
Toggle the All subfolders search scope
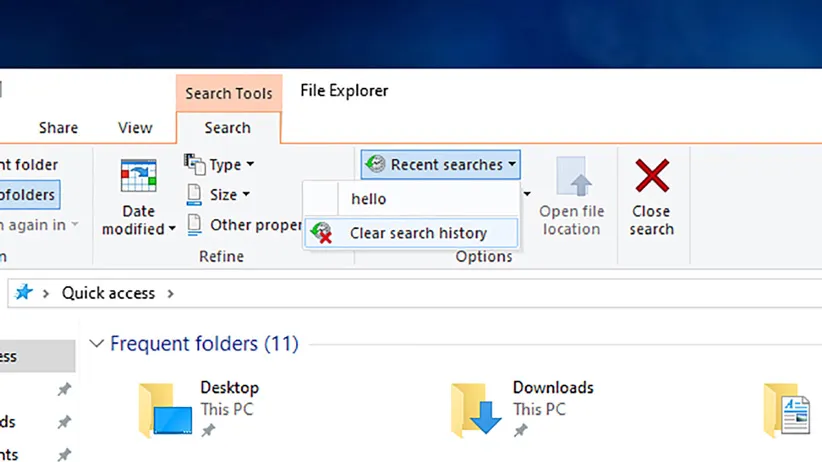point(28,194)
